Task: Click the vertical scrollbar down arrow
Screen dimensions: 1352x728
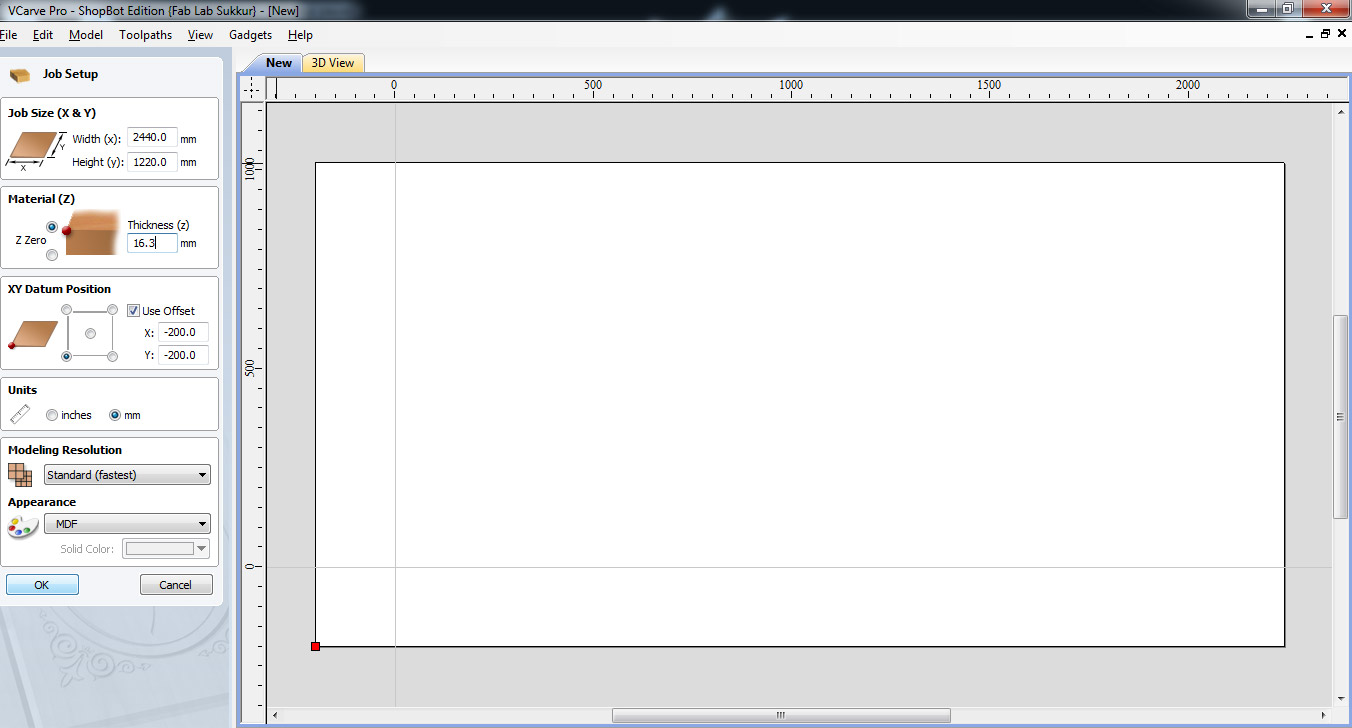Action: click(1341, 698)
